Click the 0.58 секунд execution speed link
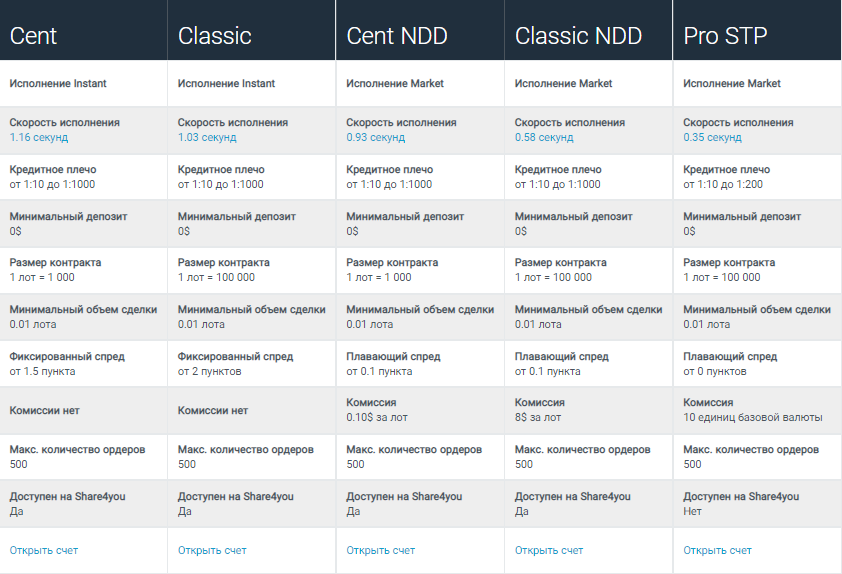 click(x=544, y=137)
